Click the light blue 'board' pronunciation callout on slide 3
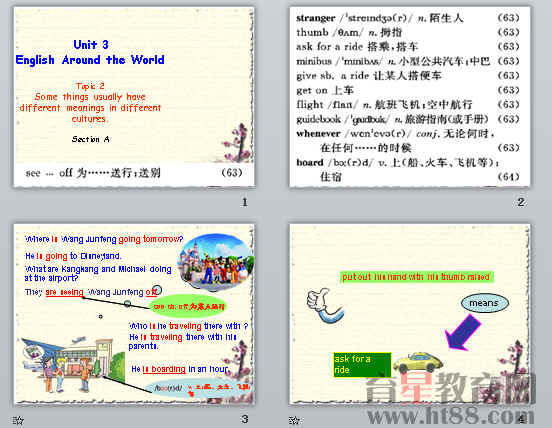The height and width of the screenshot is (428, 552). 199,388
